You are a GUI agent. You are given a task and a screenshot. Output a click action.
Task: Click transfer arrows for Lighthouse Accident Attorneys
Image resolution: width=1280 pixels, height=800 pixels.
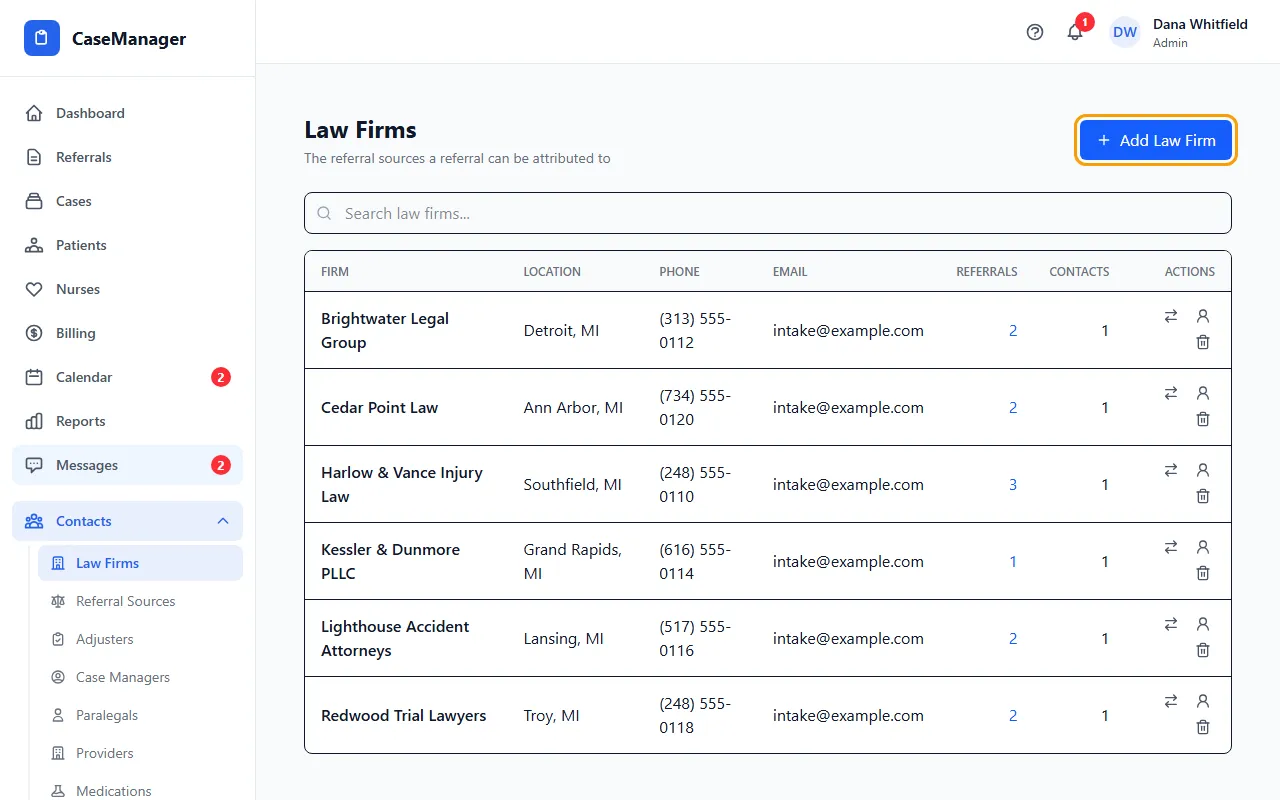(x=1171, y=624)
